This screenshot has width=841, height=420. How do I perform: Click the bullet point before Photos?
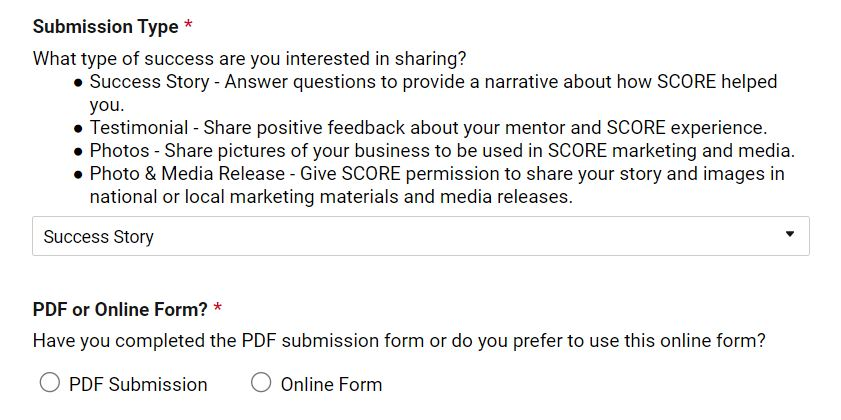click(78, 152)
